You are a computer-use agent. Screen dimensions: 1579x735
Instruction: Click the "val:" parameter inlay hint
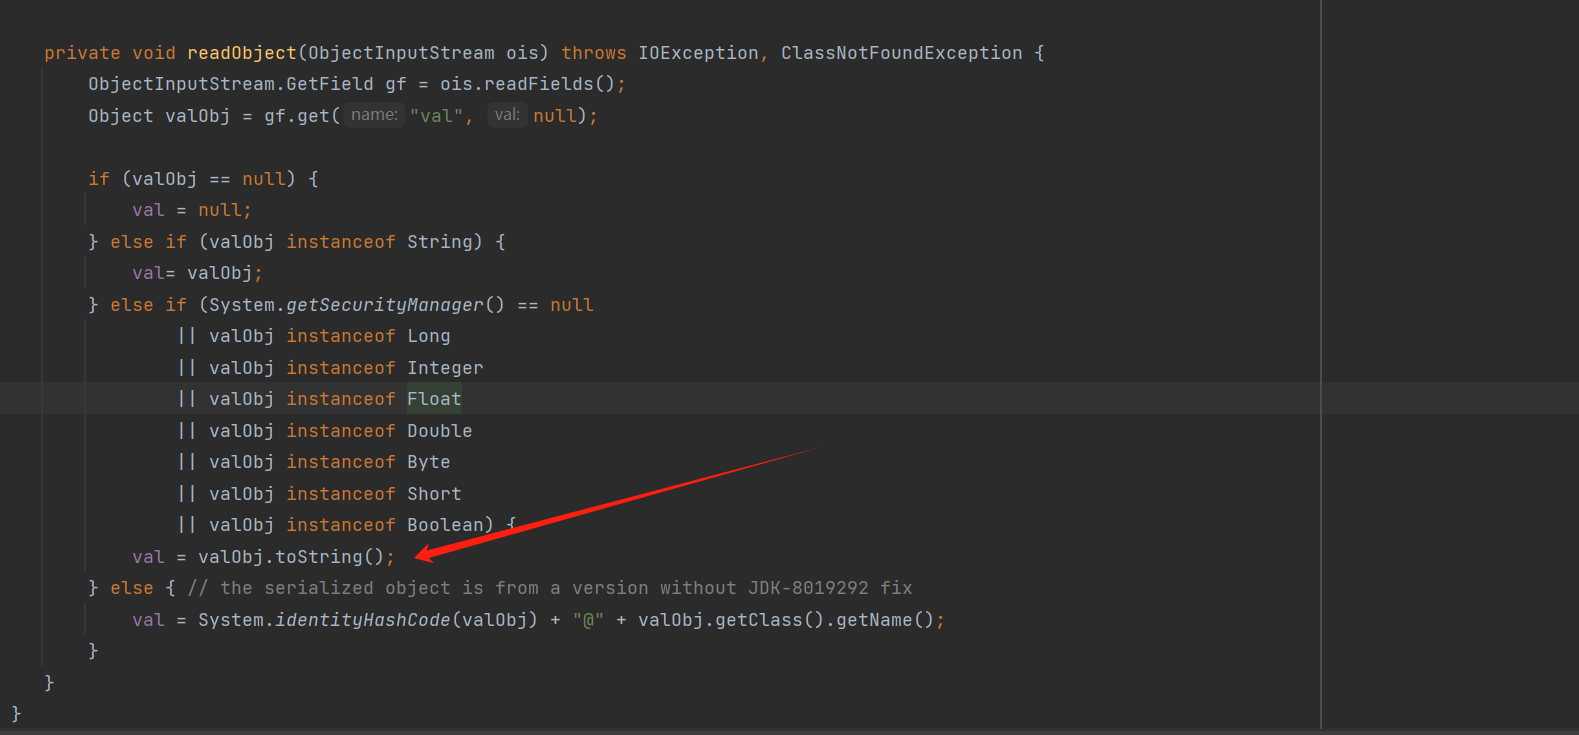507,115
